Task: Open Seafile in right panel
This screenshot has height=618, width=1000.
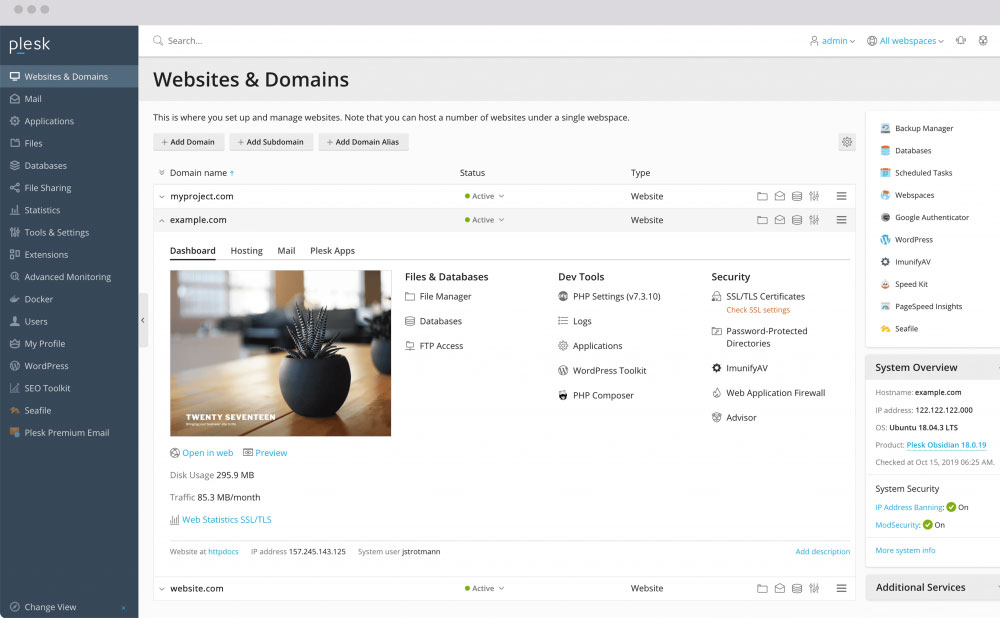Action: click(899, 329)
